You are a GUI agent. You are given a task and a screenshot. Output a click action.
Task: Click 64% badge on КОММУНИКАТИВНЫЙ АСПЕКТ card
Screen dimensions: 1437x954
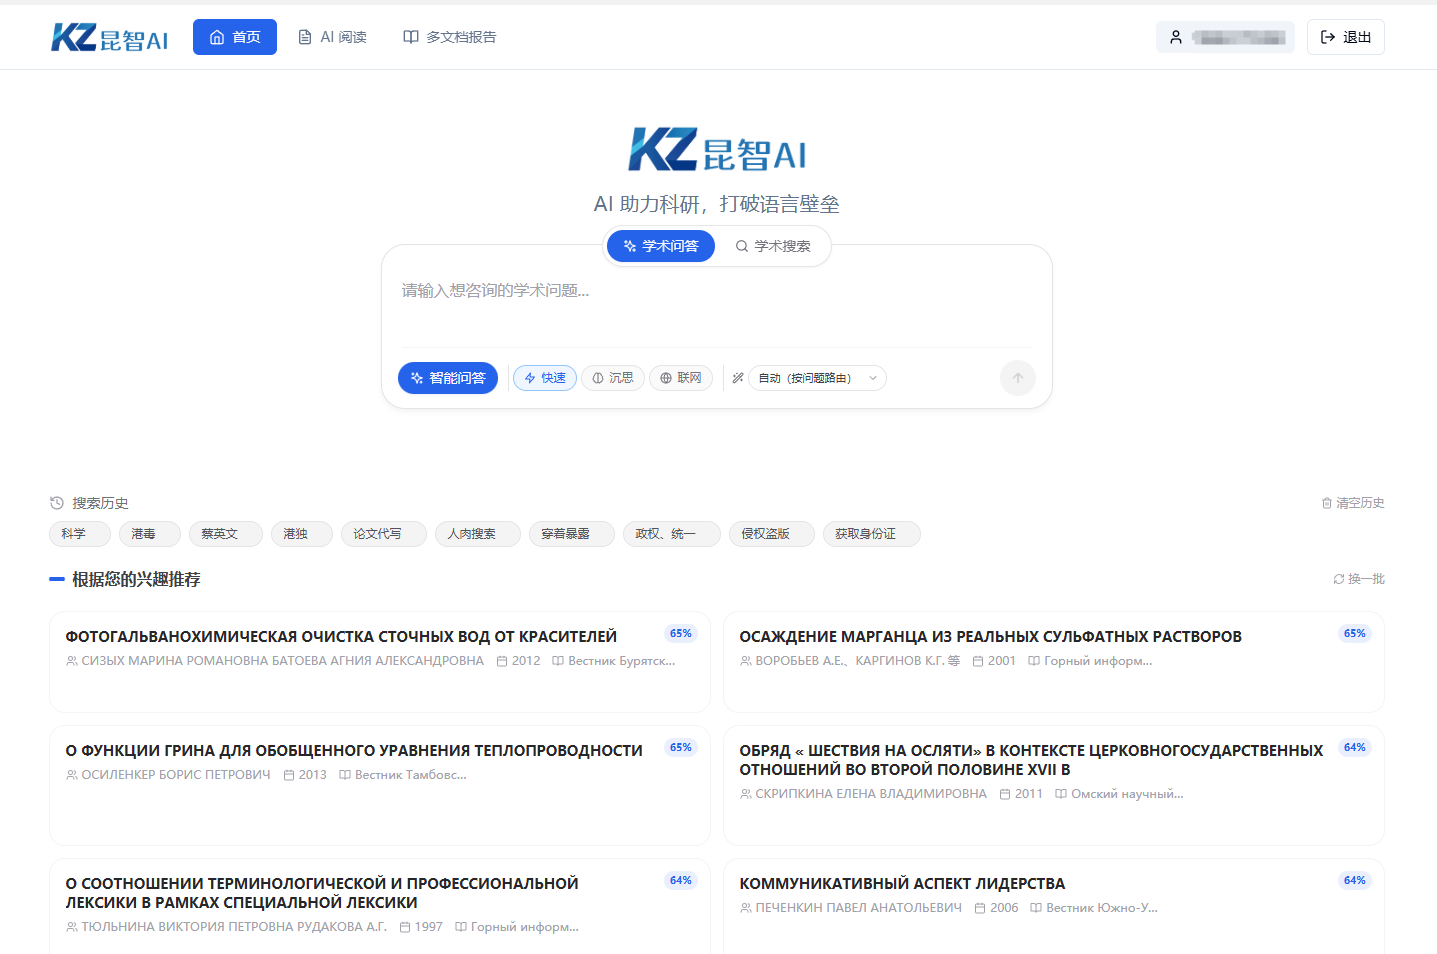(x=1355, y=881)
